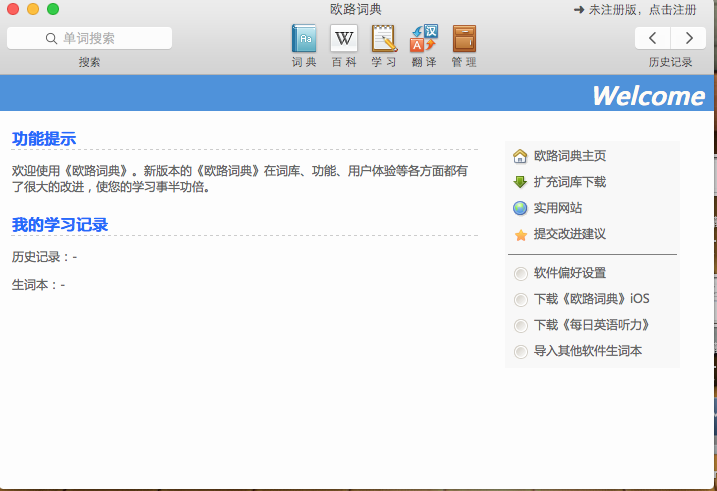Click the 我的学习记录 heading
The image size is (717, 491).
(x=60, y=225)
